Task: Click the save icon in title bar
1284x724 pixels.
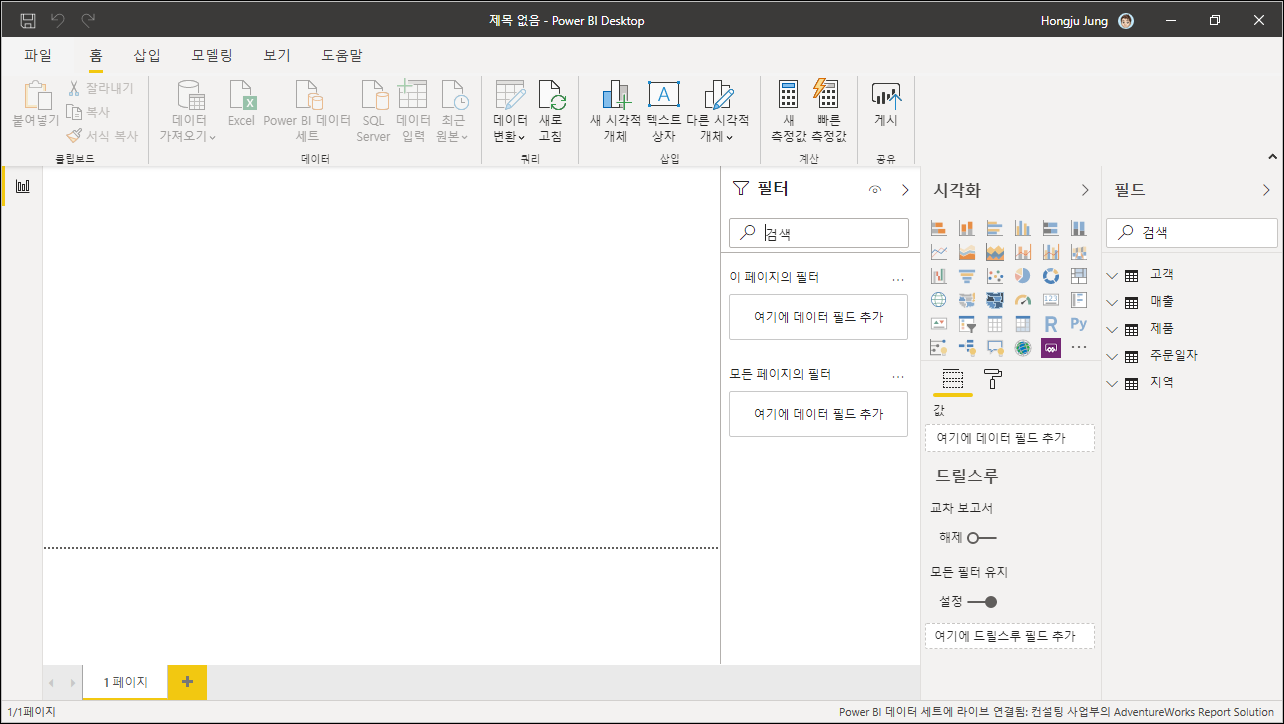Action: (28, 20)
